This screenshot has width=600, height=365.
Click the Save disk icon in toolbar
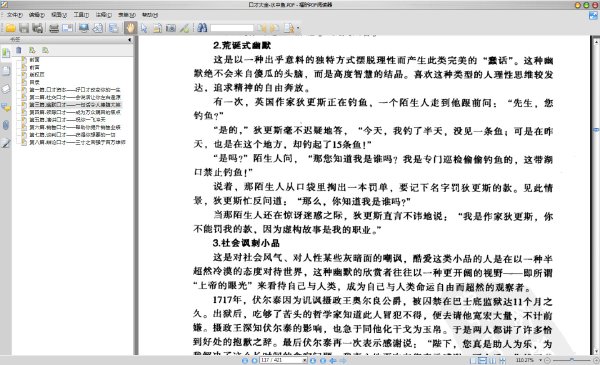click(24, 28)
